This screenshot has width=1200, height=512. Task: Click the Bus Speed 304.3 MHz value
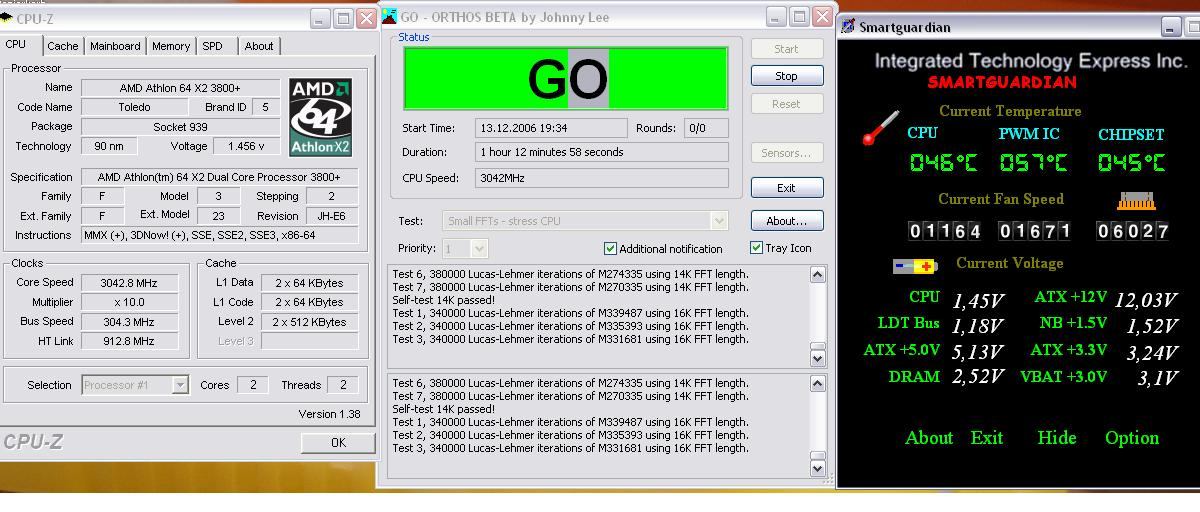129,322
